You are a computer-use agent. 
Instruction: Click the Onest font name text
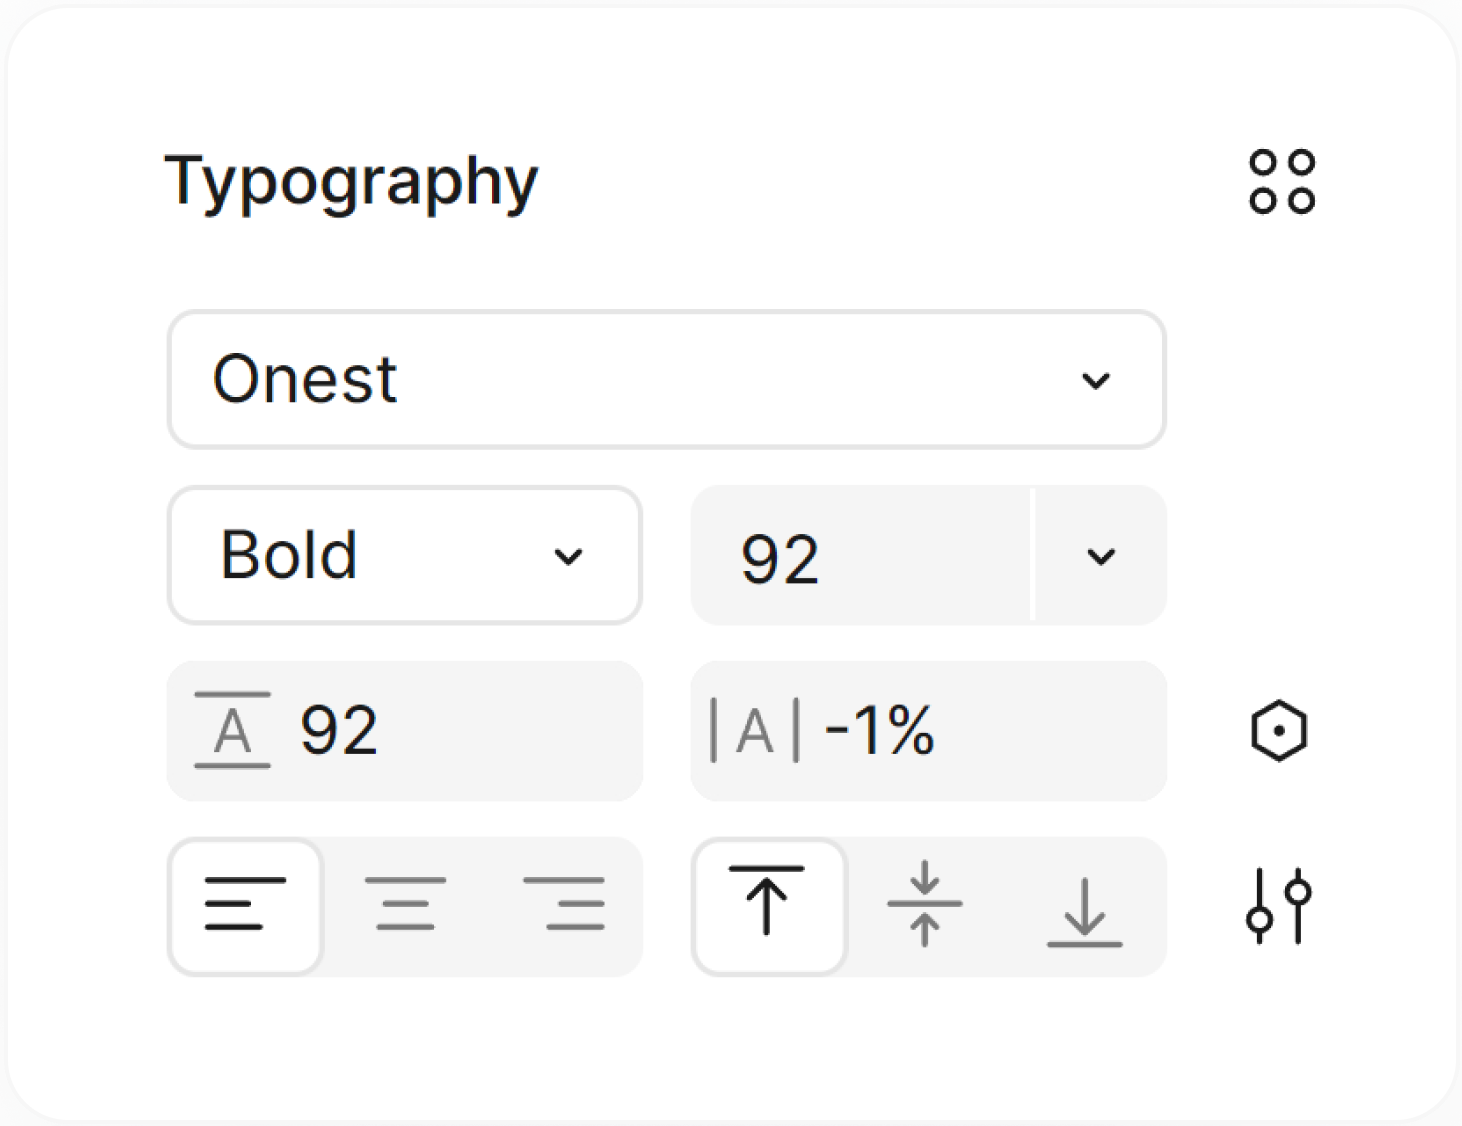305,380
